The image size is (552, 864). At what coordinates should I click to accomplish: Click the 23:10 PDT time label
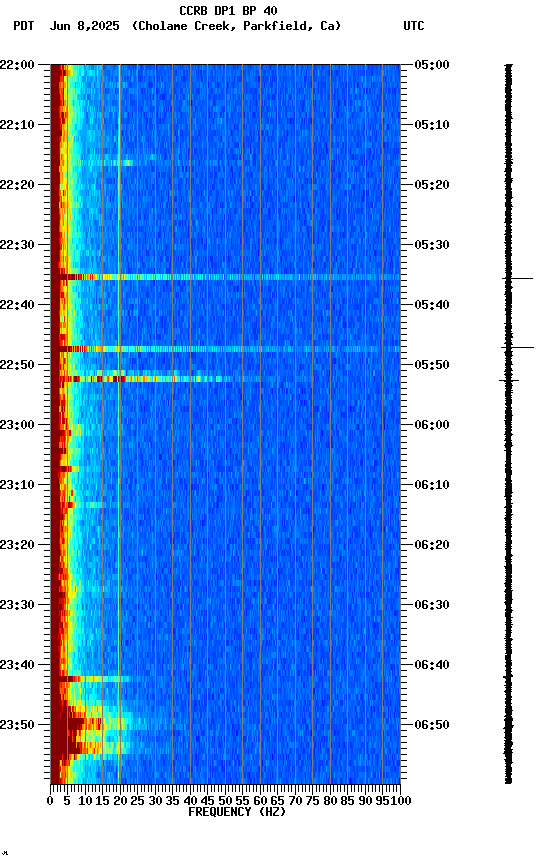(x=17, y=485)
